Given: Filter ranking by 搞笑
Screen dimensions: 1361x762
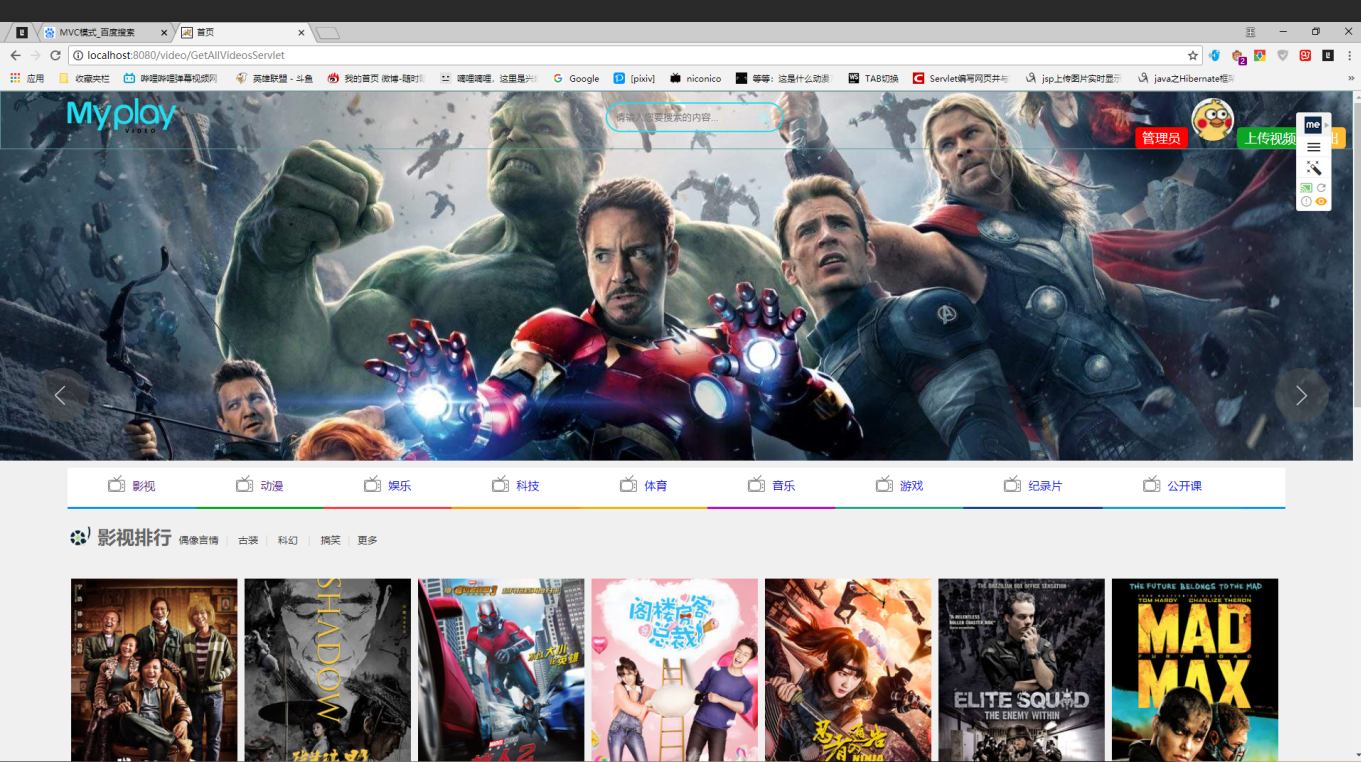Looking at the screenshot, I should click(x=330, y=540).
